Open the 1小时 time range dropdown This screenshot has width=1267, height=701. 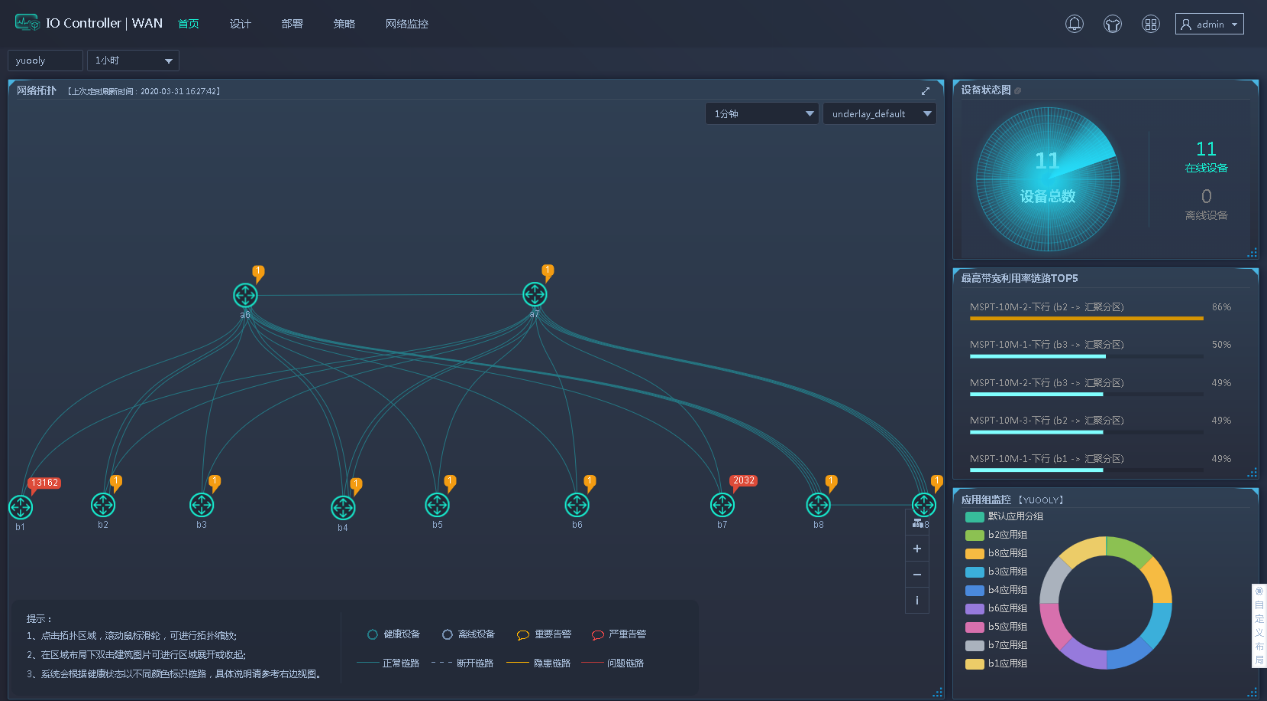tap(134, 61)
